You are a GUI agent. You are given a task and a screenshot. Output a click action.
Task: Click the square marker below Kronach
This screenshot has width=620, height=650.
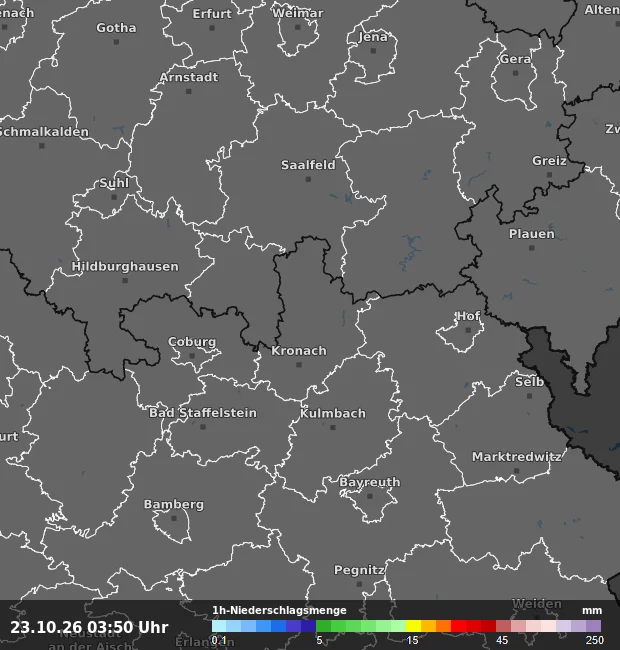(x=299, y=365)
